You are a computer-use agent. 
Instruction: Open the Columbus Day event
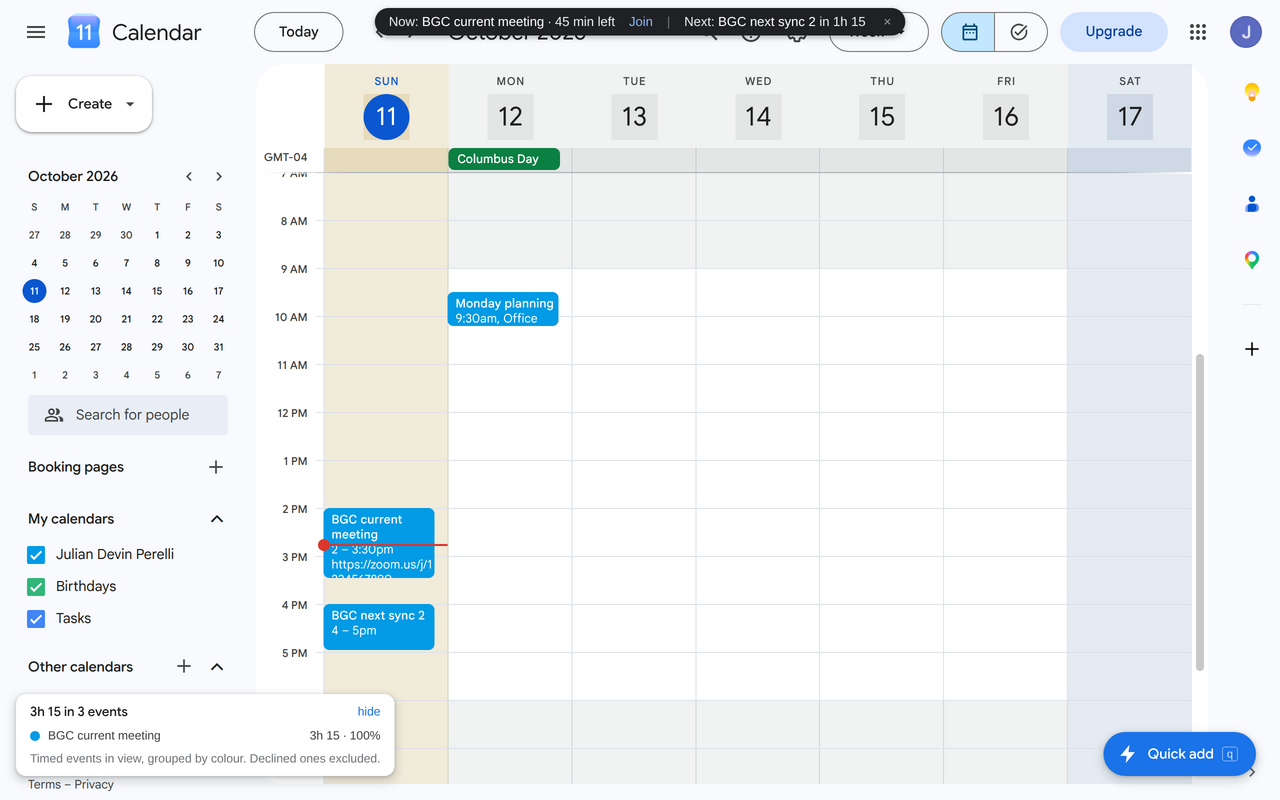tap(504, 159)
